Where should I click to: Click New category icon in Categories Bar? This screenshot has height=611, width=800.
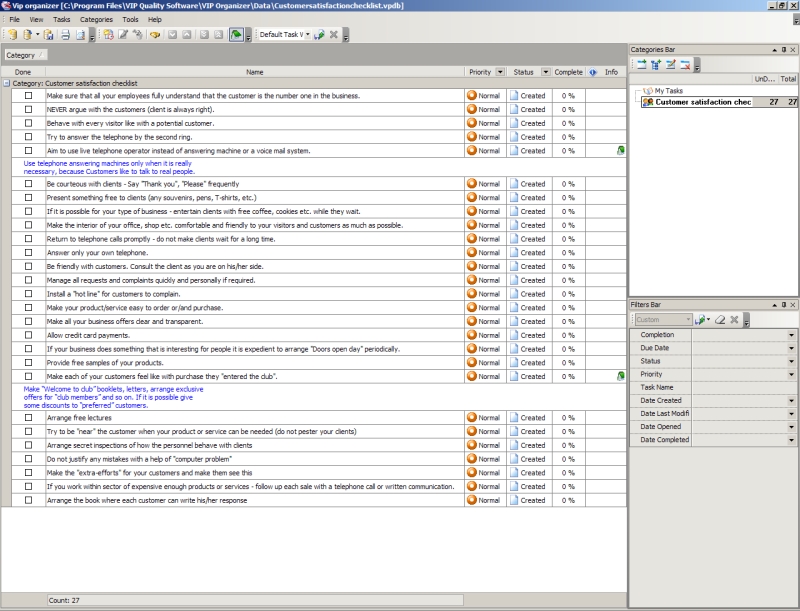click(641, 64)
